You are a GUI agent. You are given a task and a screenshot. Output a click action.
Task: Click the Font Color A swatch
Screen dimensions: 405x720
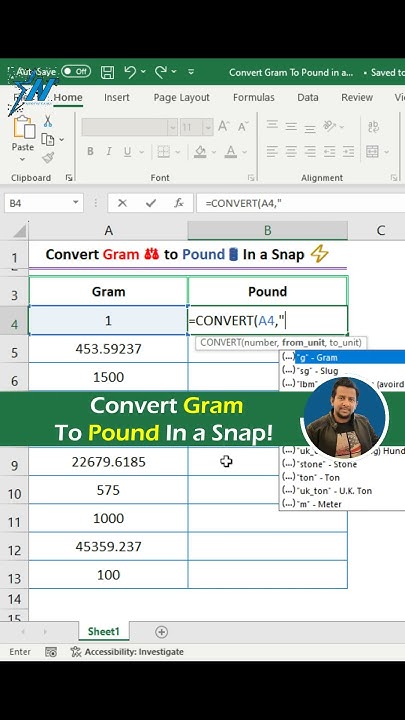click(x=231, y=151)
